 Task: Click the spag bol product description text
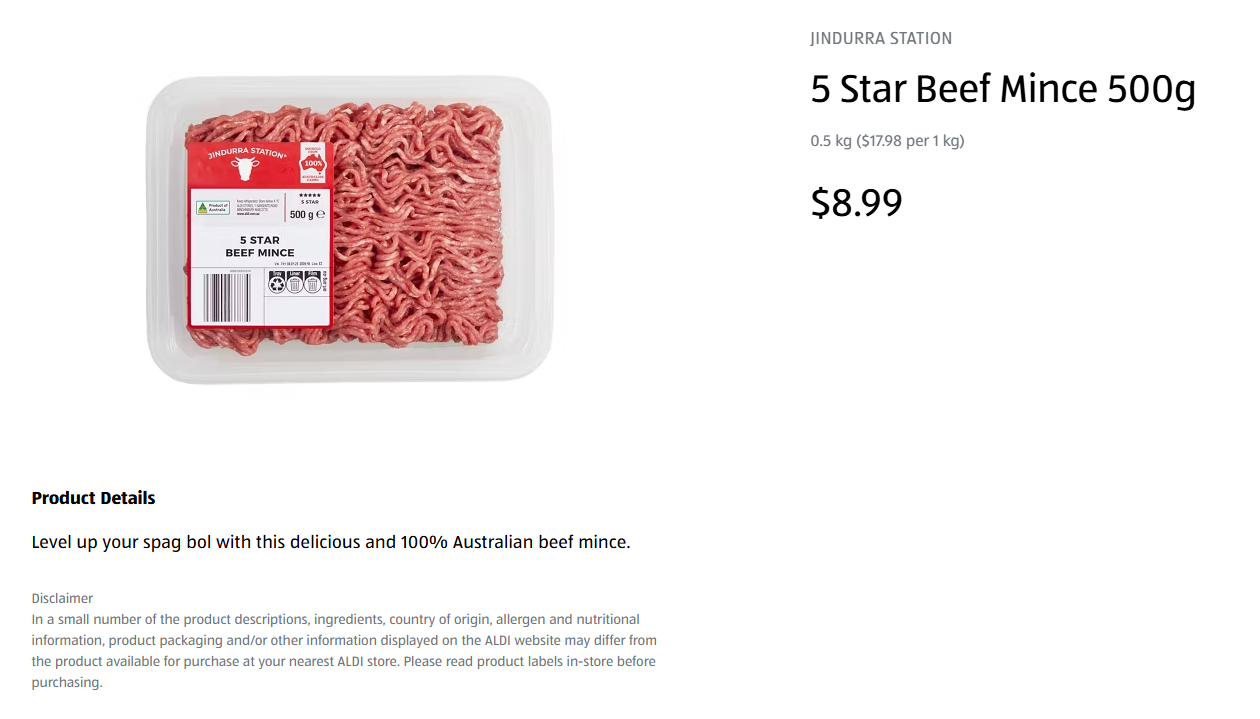(x=331, y=543)
